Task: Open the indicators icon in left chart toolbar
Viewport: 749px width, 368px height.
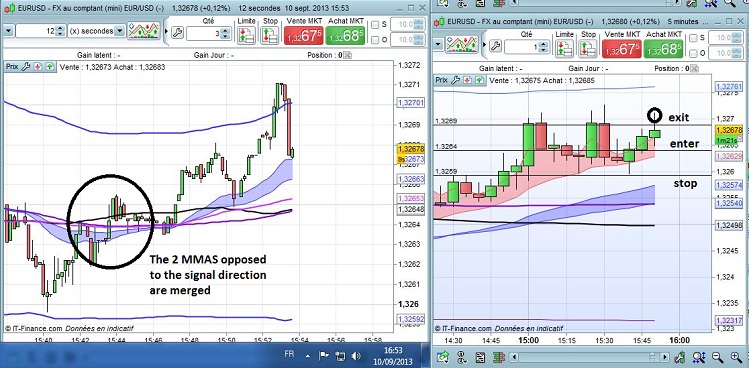Action: click(144, 32)
